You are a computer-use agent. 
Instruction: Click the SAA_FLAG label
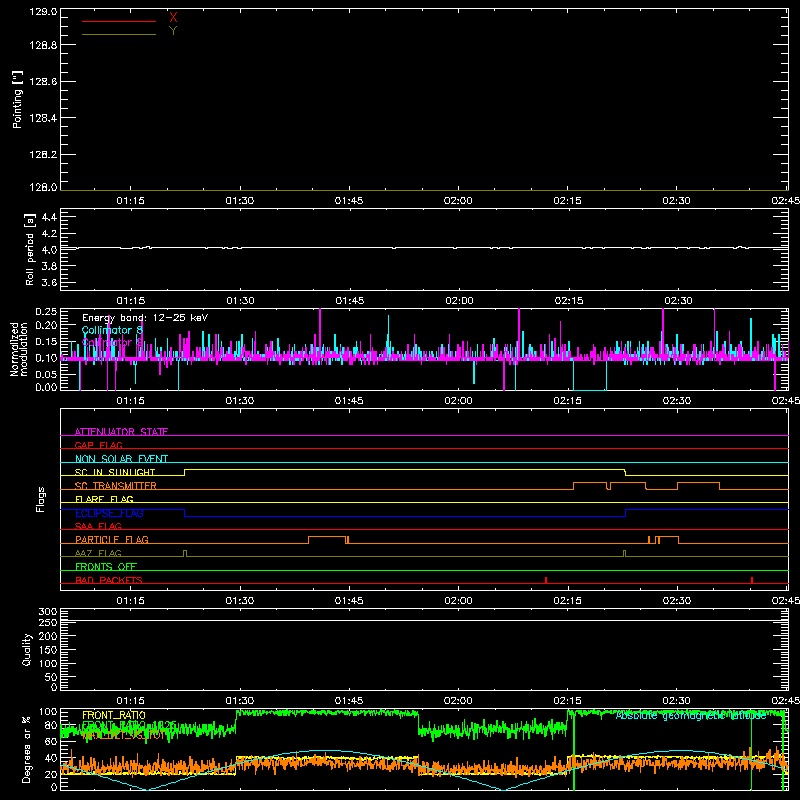[x=98, y=526]
